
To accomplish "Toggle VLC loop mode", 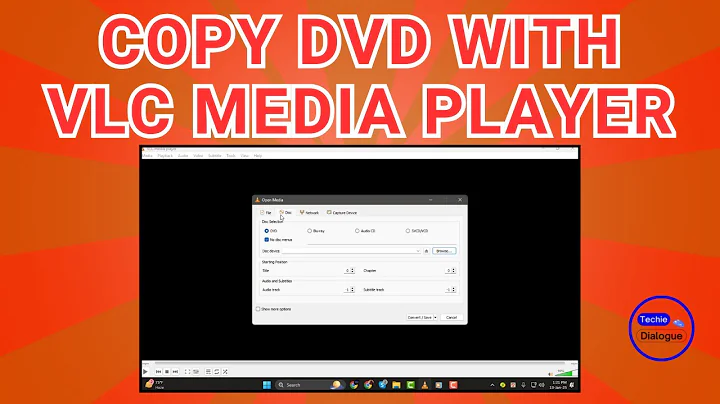I will point(216,371).
